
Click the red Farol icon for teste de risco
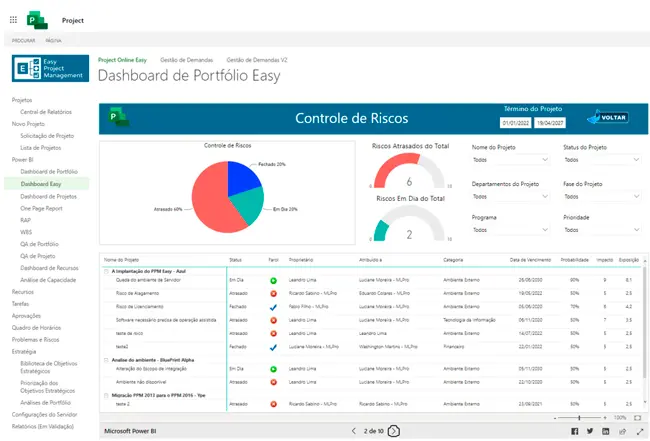[273, 334]
